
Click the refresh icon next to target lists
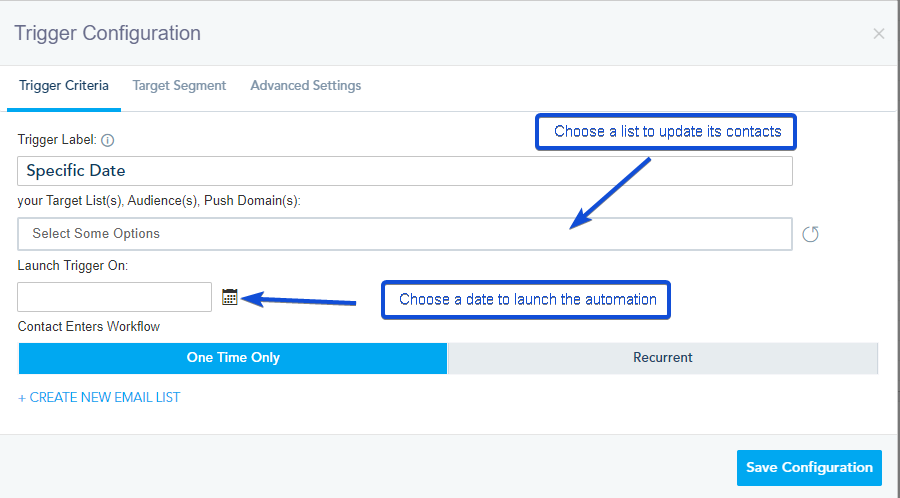point(810,234)
